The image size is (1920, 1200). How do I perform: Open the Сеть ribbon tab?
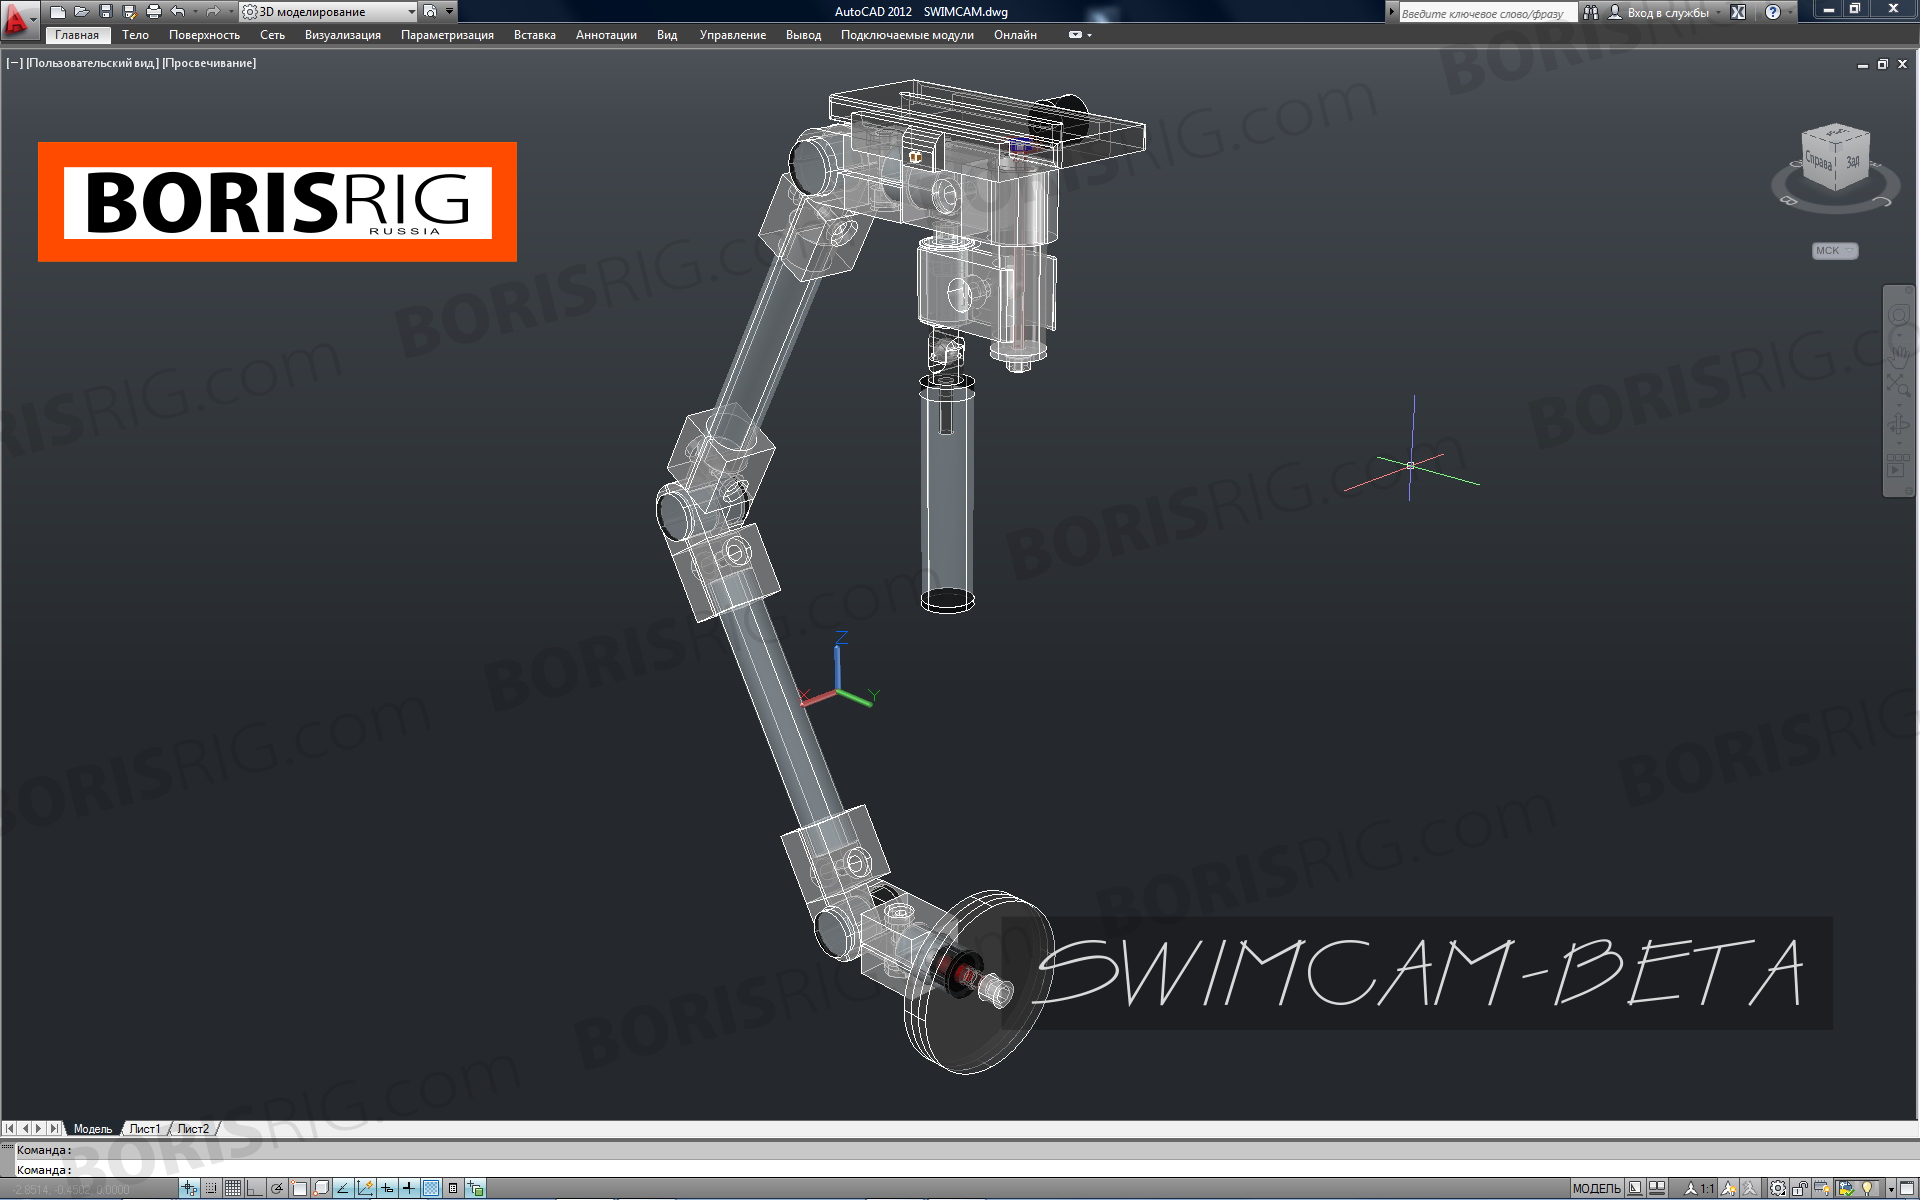click(x=272, y=35)
